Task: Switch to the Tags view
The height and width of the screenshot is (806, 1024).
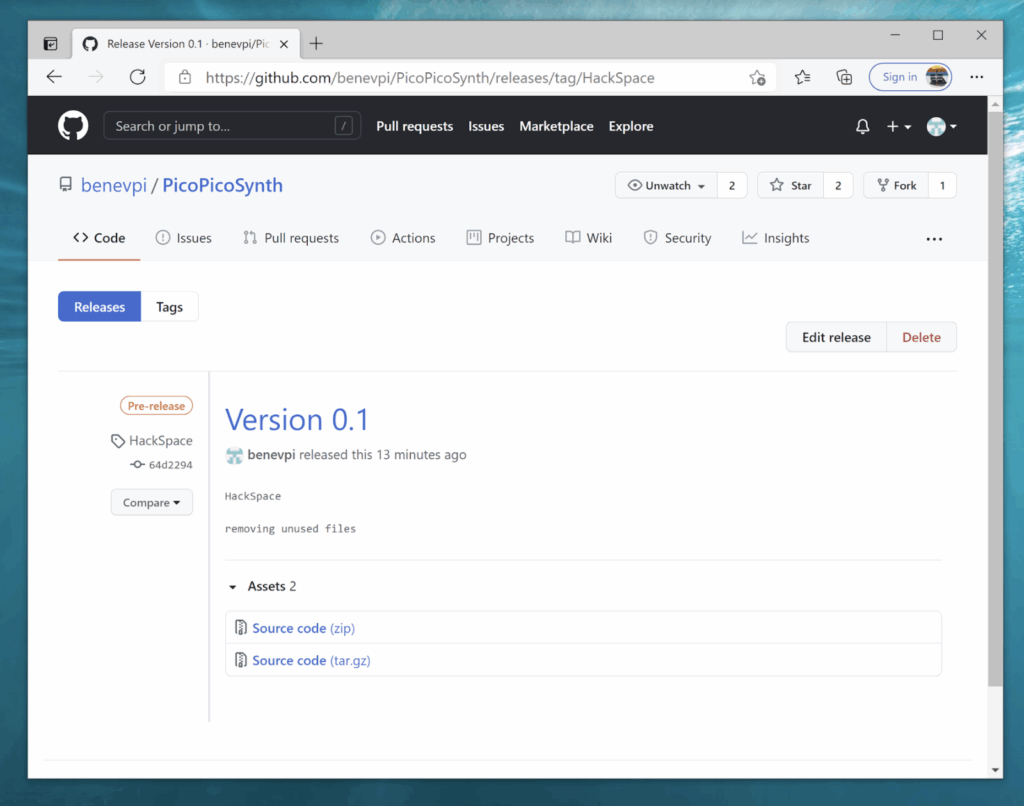Action: coord(169,307)
